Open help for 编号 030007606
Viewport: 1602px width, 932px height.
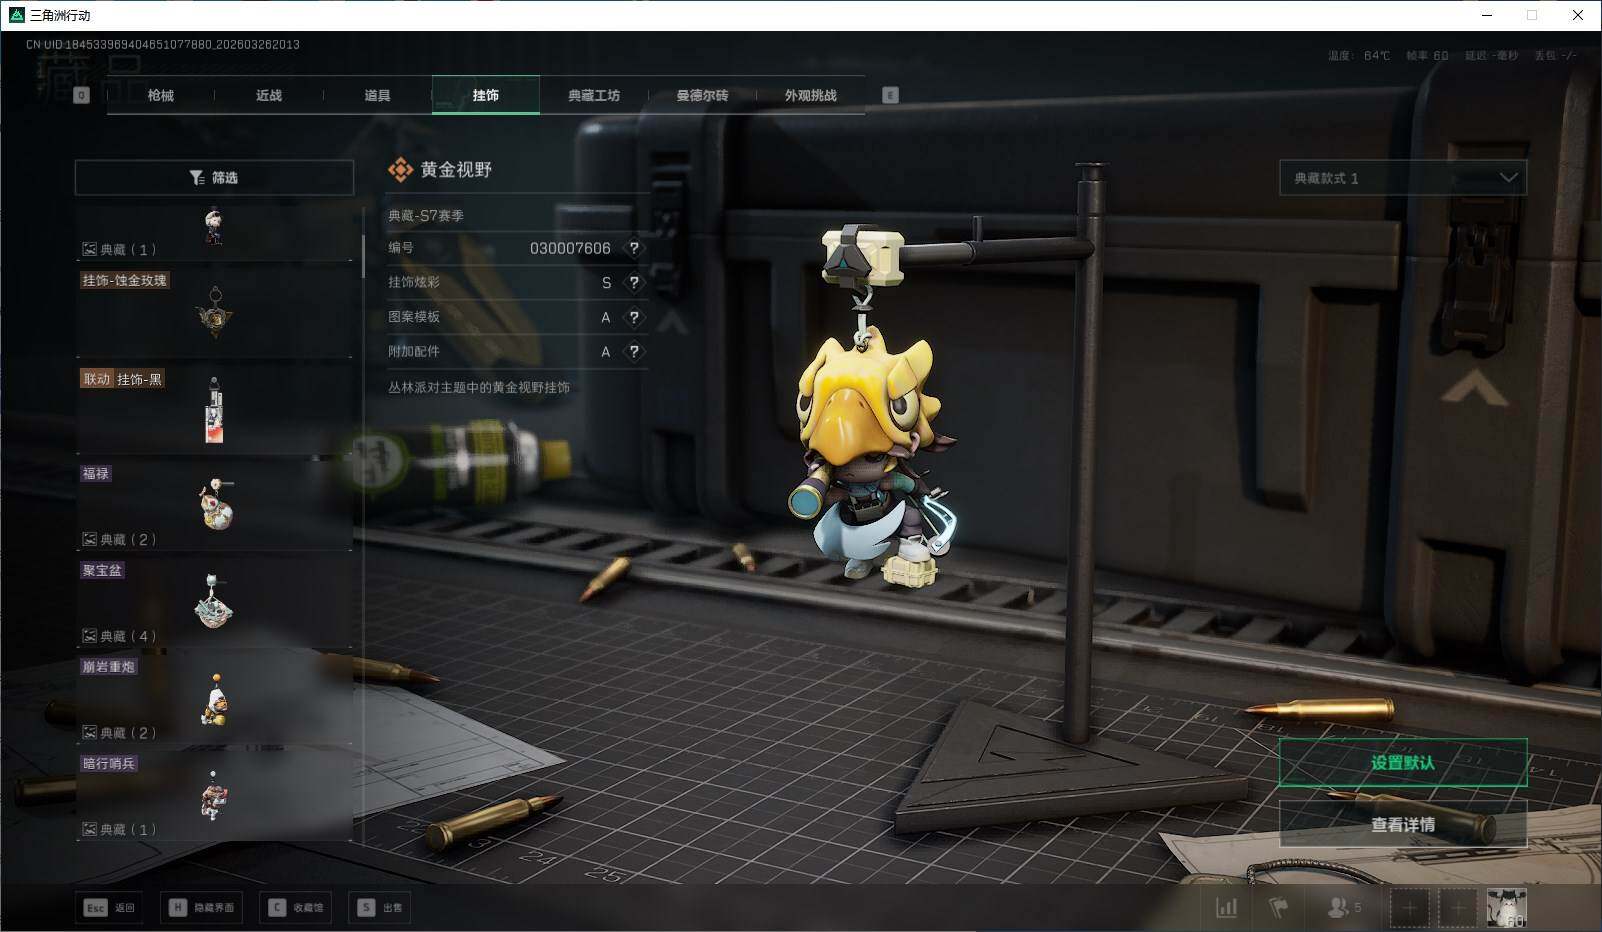click(x=633, y=248)
